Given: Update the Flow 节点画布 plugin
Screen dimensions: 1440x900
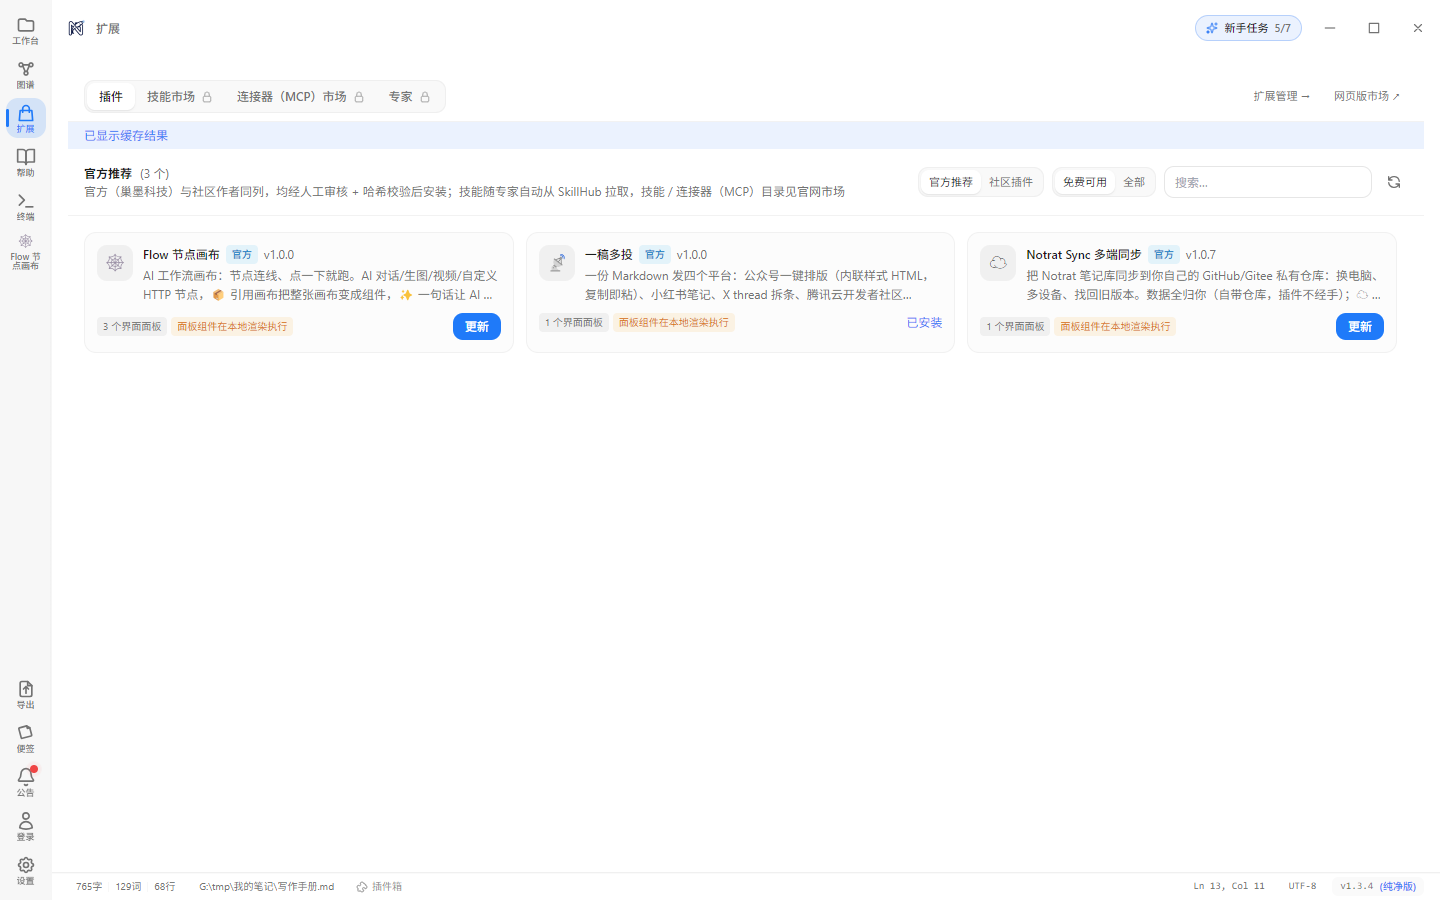Looking at the screenshot, I should [477, 327].
